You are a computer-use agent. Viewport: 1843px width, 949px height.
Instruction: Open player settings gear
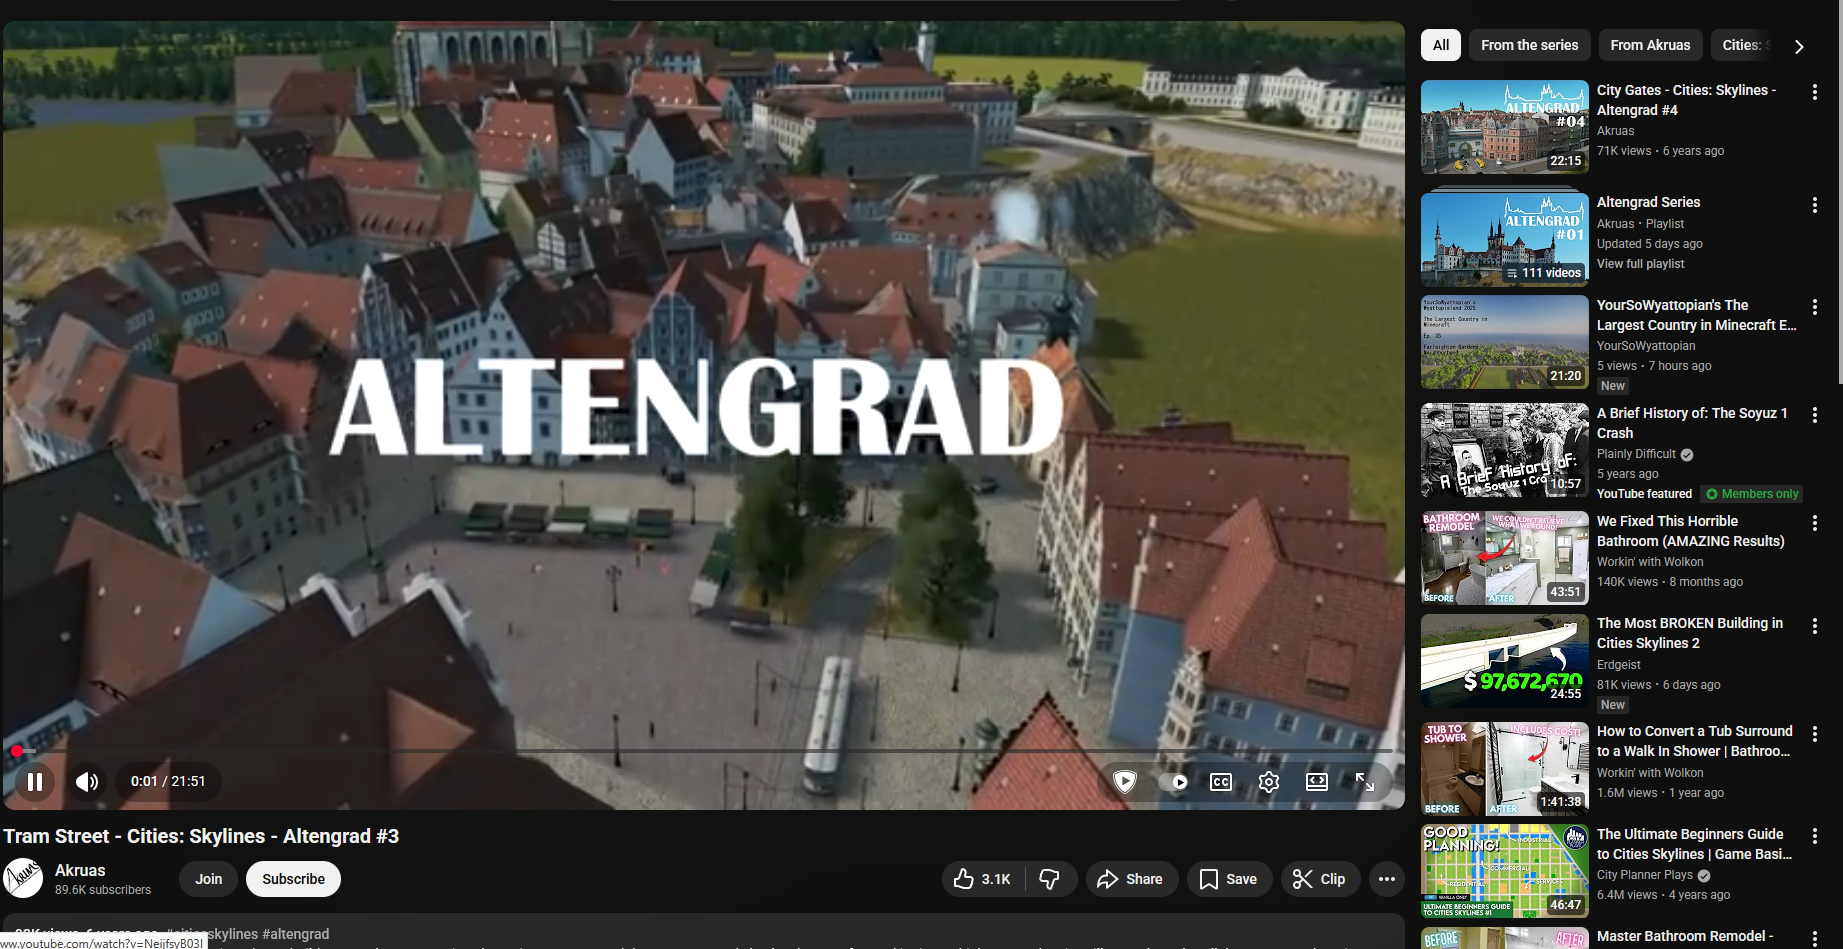(1269, 782)
